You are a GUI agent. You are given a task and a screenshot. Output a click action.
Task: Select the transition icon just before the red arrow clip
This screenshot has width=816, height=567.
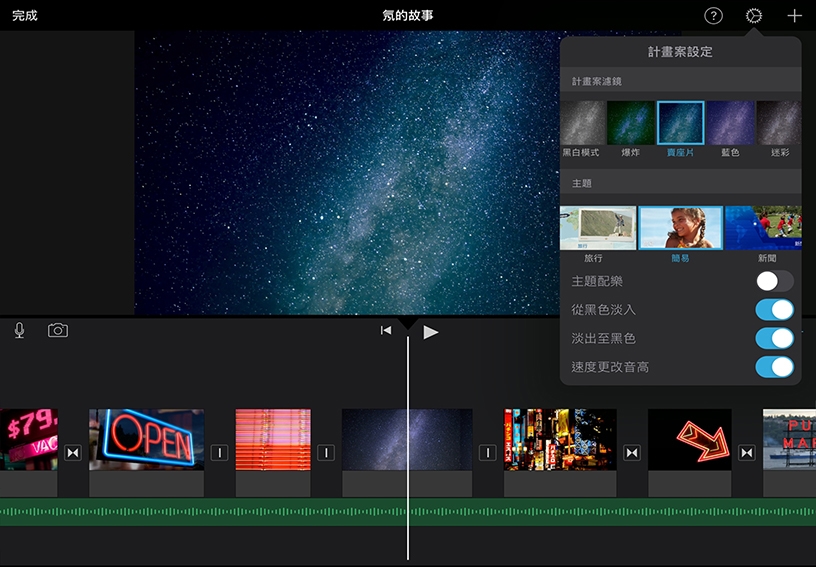tap(632, 453)
